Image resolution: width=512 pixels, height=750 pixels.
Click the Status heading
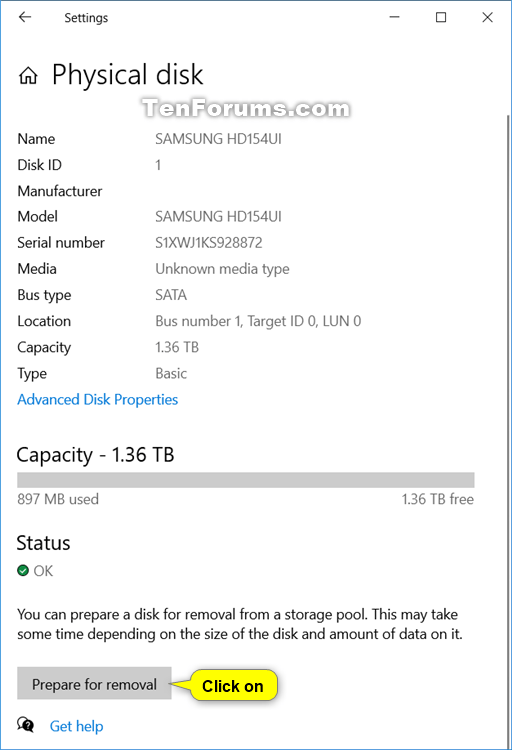tap(43, 543)
